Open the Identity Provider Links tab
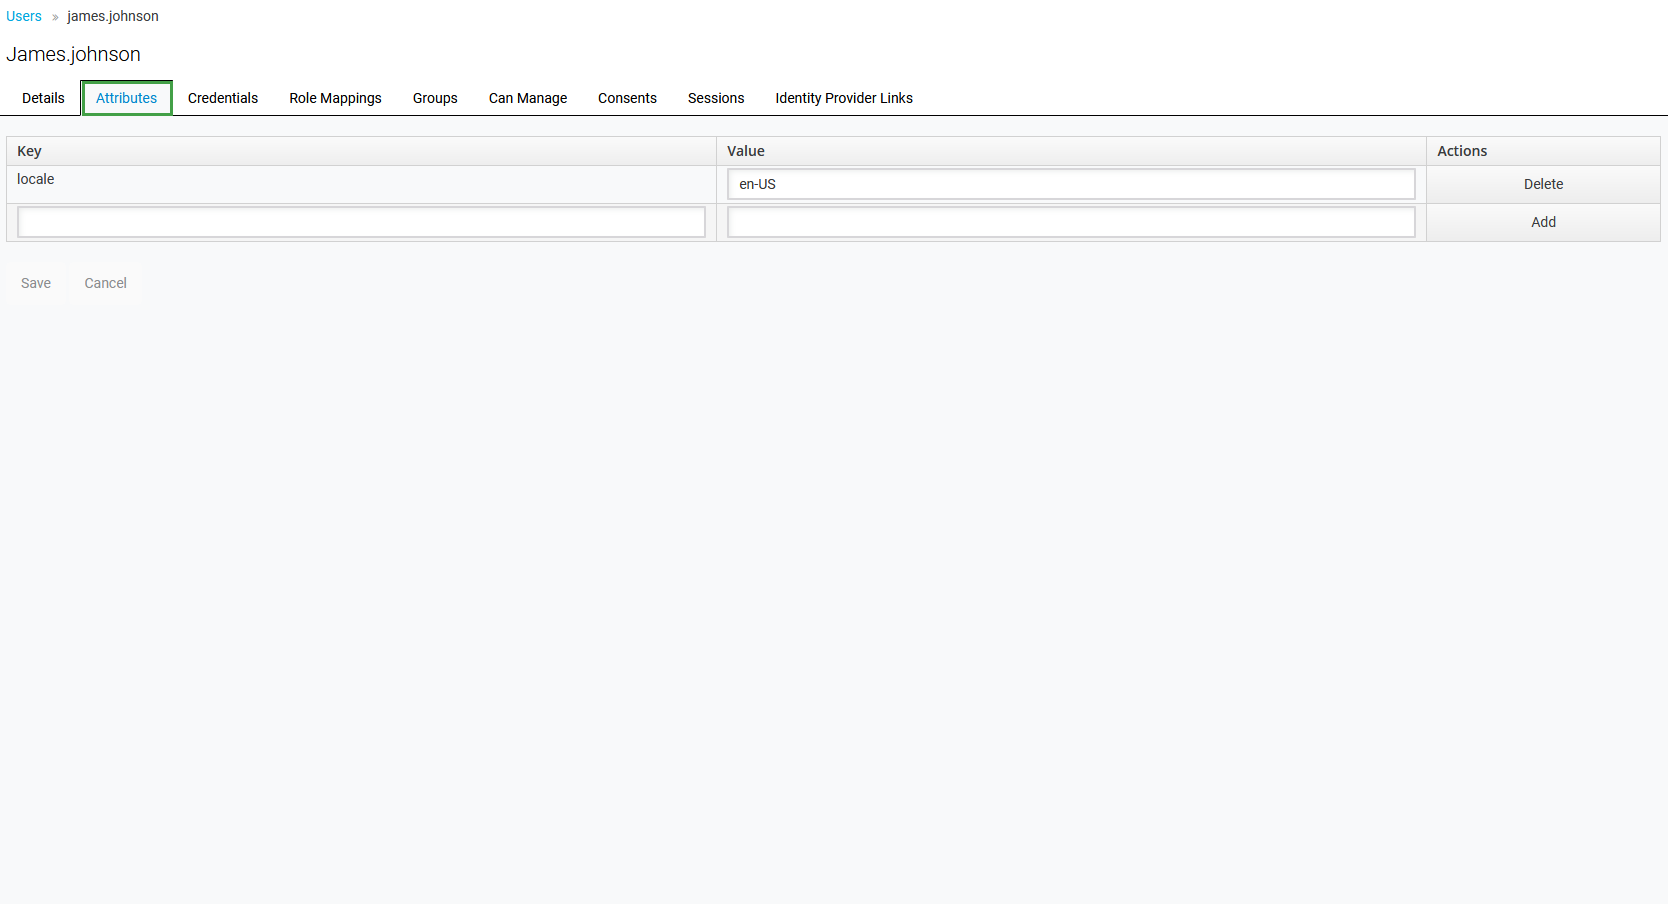This screenshot has width=1668, height=904. (844, 98)
